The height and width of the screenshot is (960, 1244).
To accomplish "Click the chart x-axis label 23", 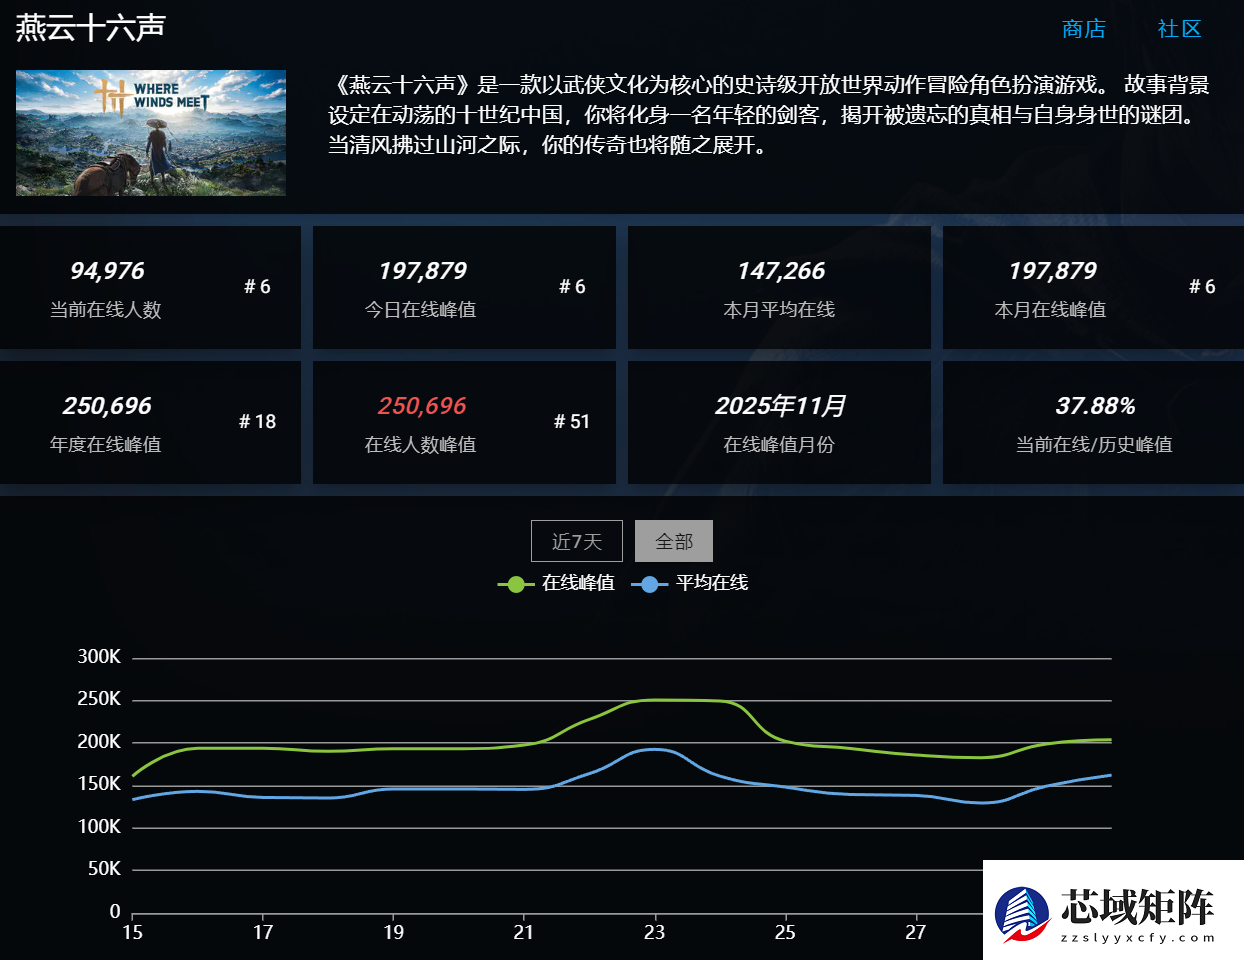I will pos(654,932).
